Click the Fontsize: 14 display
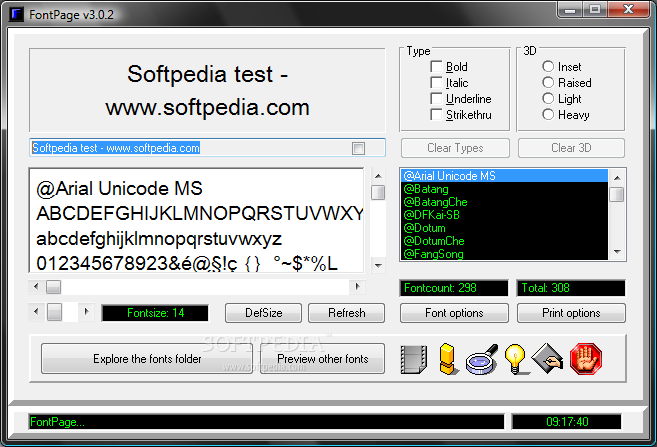Image resolution: width=657 pixels, height=447 pixels. click(x=155, y=313)
